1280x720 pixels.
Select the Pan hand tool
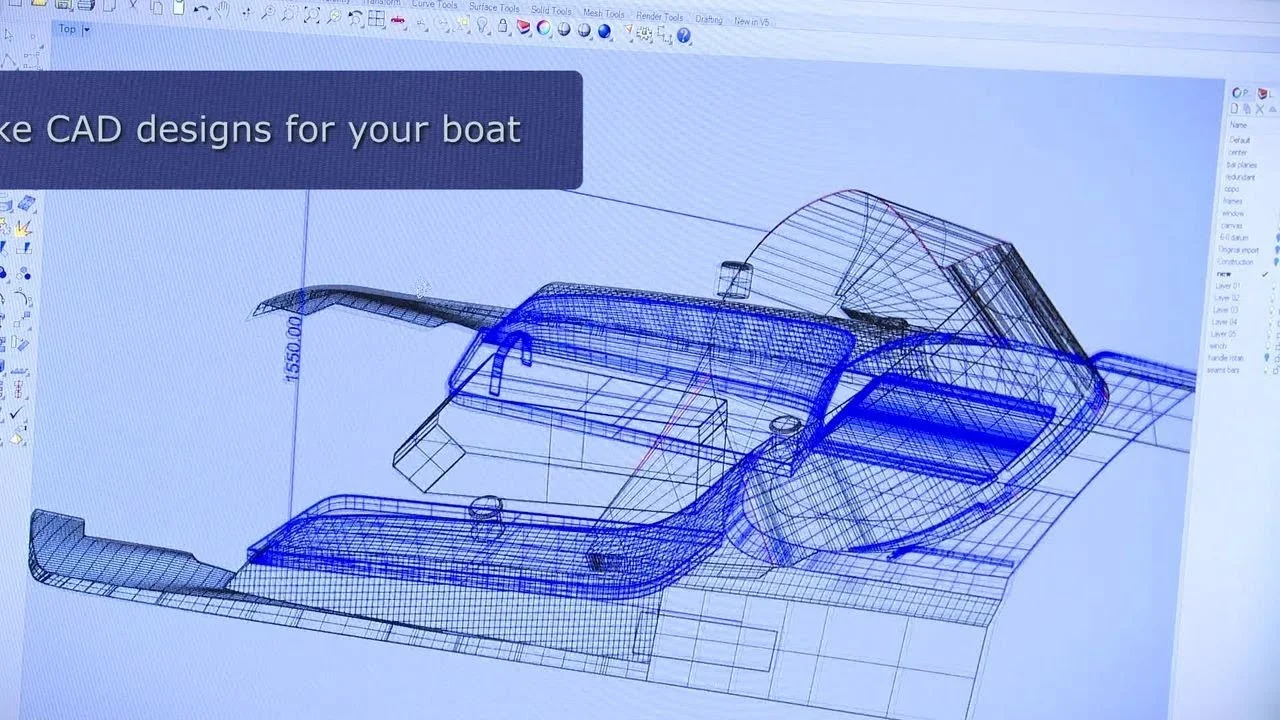point(223,10)
